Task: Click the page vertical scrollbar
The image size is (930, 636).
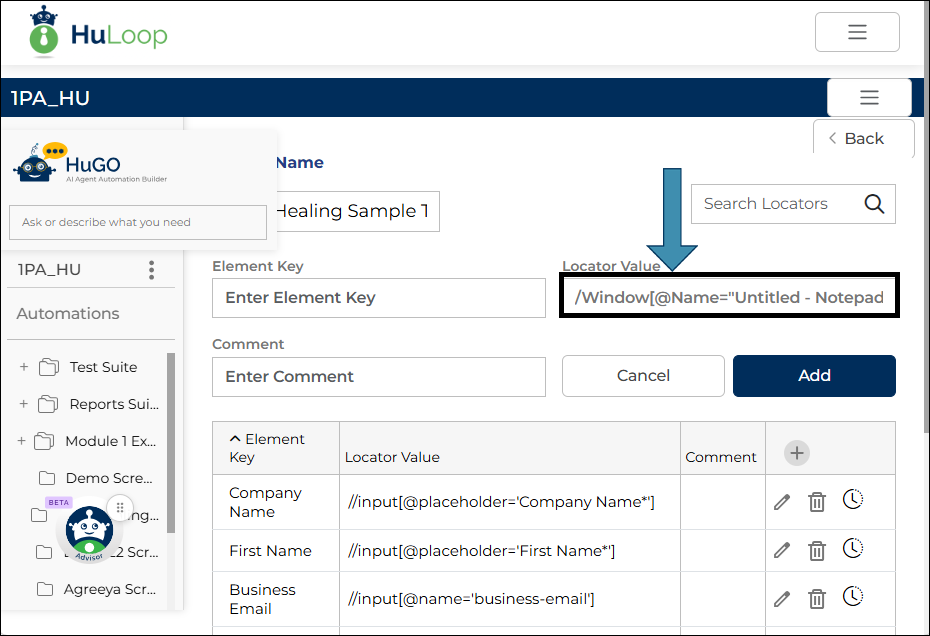Action: [926, 217]
